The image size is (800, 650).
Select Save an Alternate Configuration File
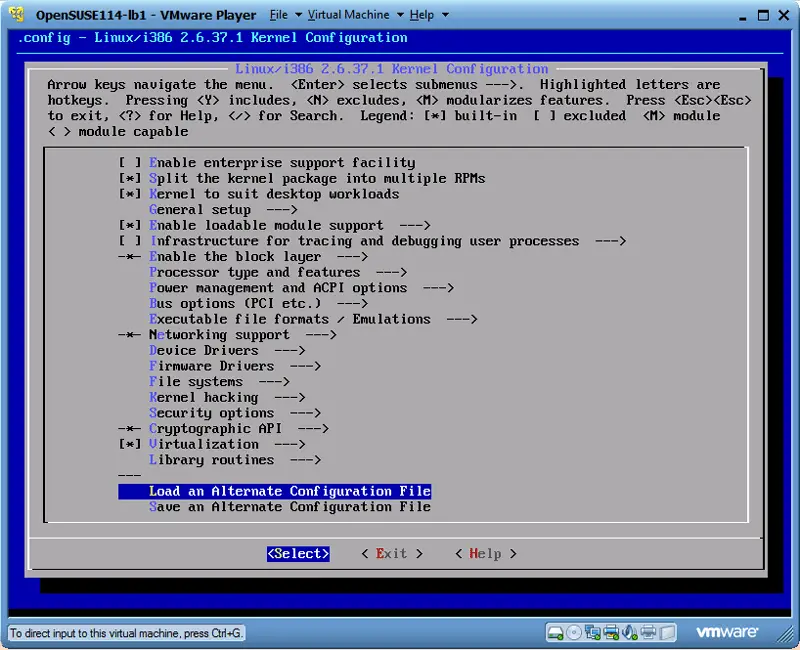pyautogui.click(x=290, y=507)
